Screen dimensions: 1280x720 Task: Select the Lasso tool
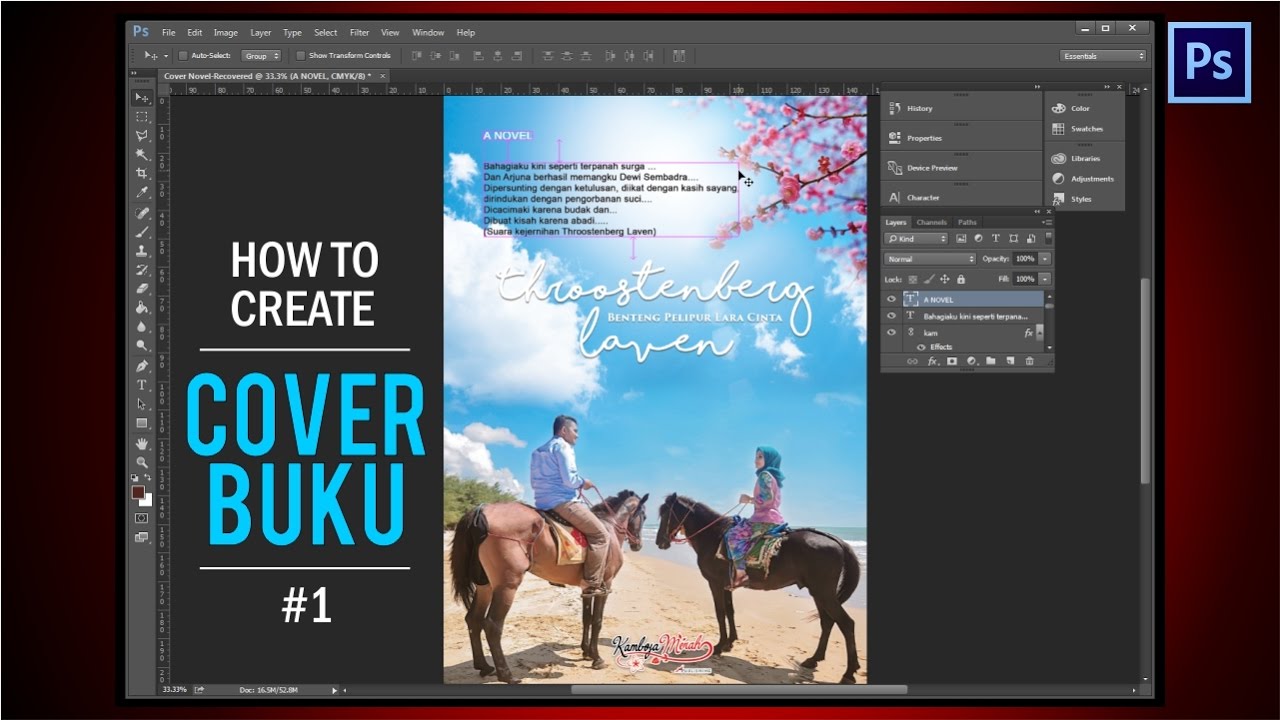pos(142,136)
